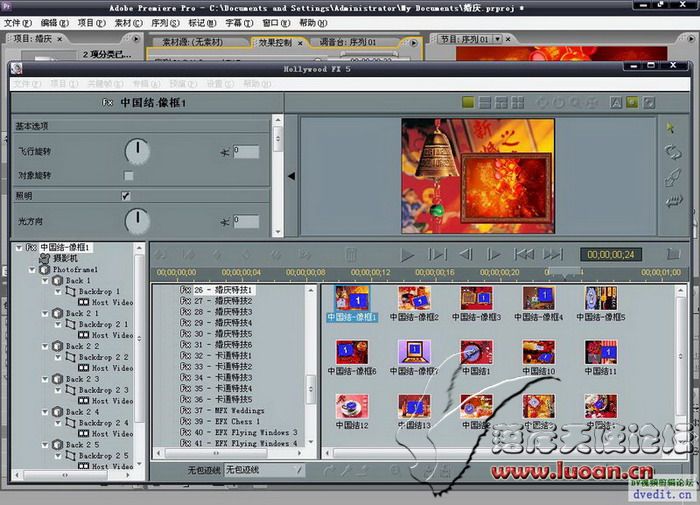The height and width of the screenshot is (505, 700).
Task: Play the Hollywood FX preview
Action: point(407,255)
